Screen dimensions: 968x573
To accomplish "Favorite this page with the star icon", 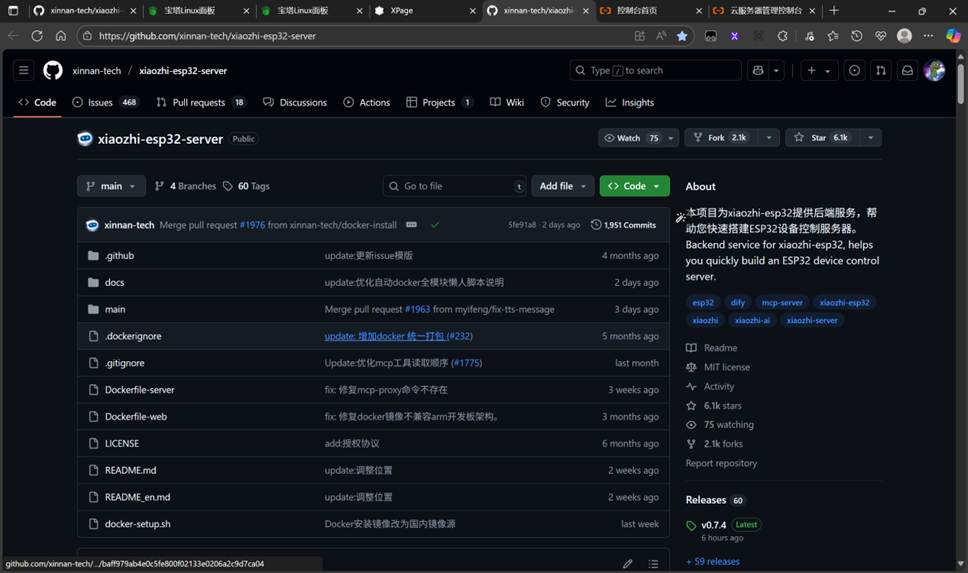I will [682, 36].
